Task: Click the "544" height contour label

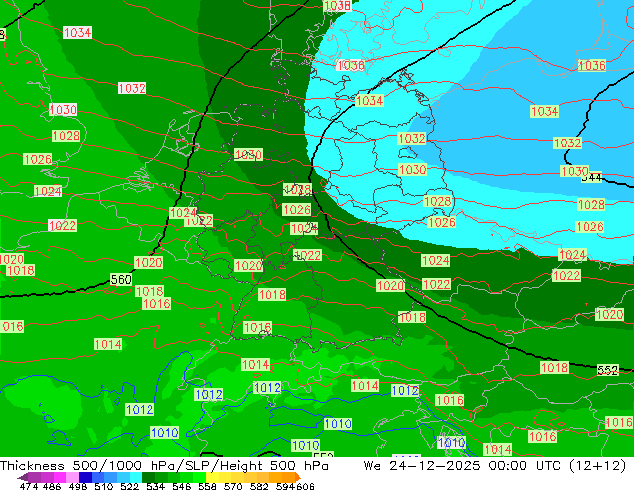Action: 592,177
